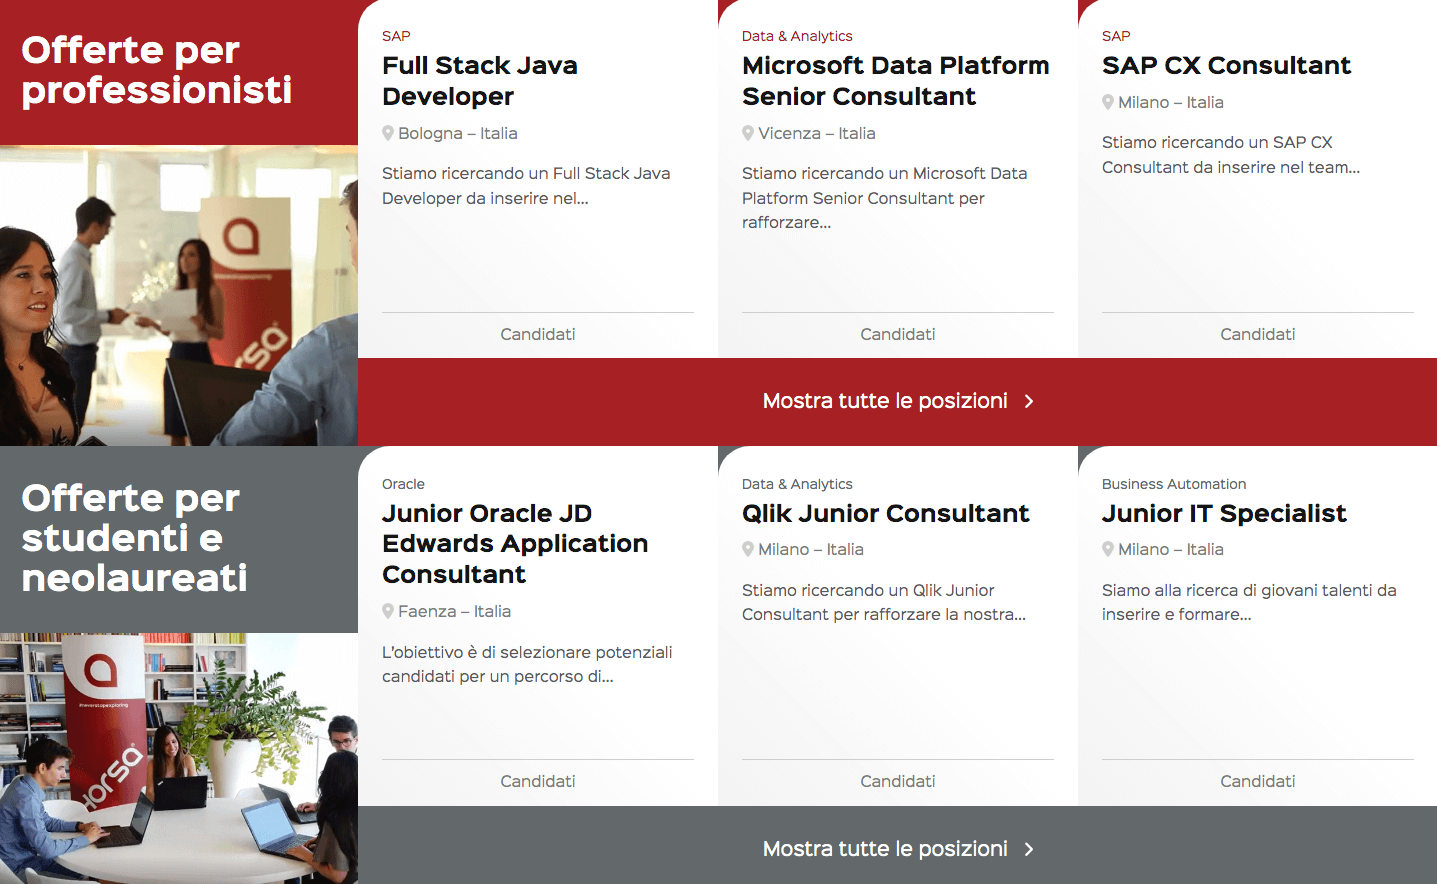This screenshot has height=884, width=1437.
Task: Click Vicenza – Italia location text
Action: point(817,133)
